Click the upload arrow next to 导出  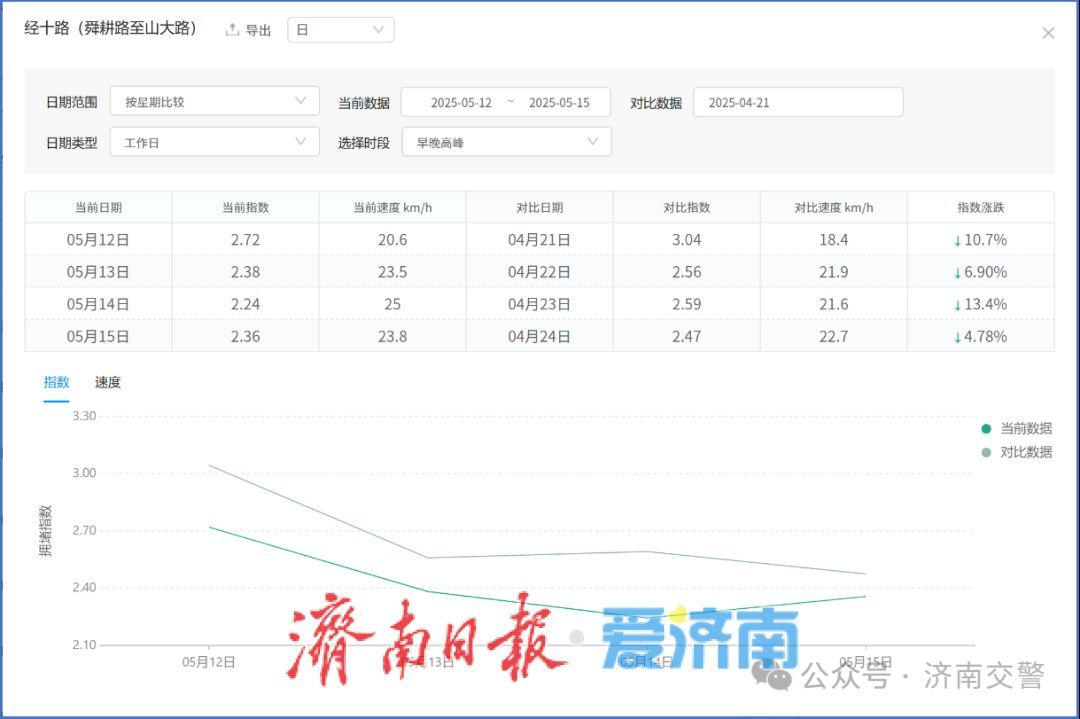pos(232,29)
